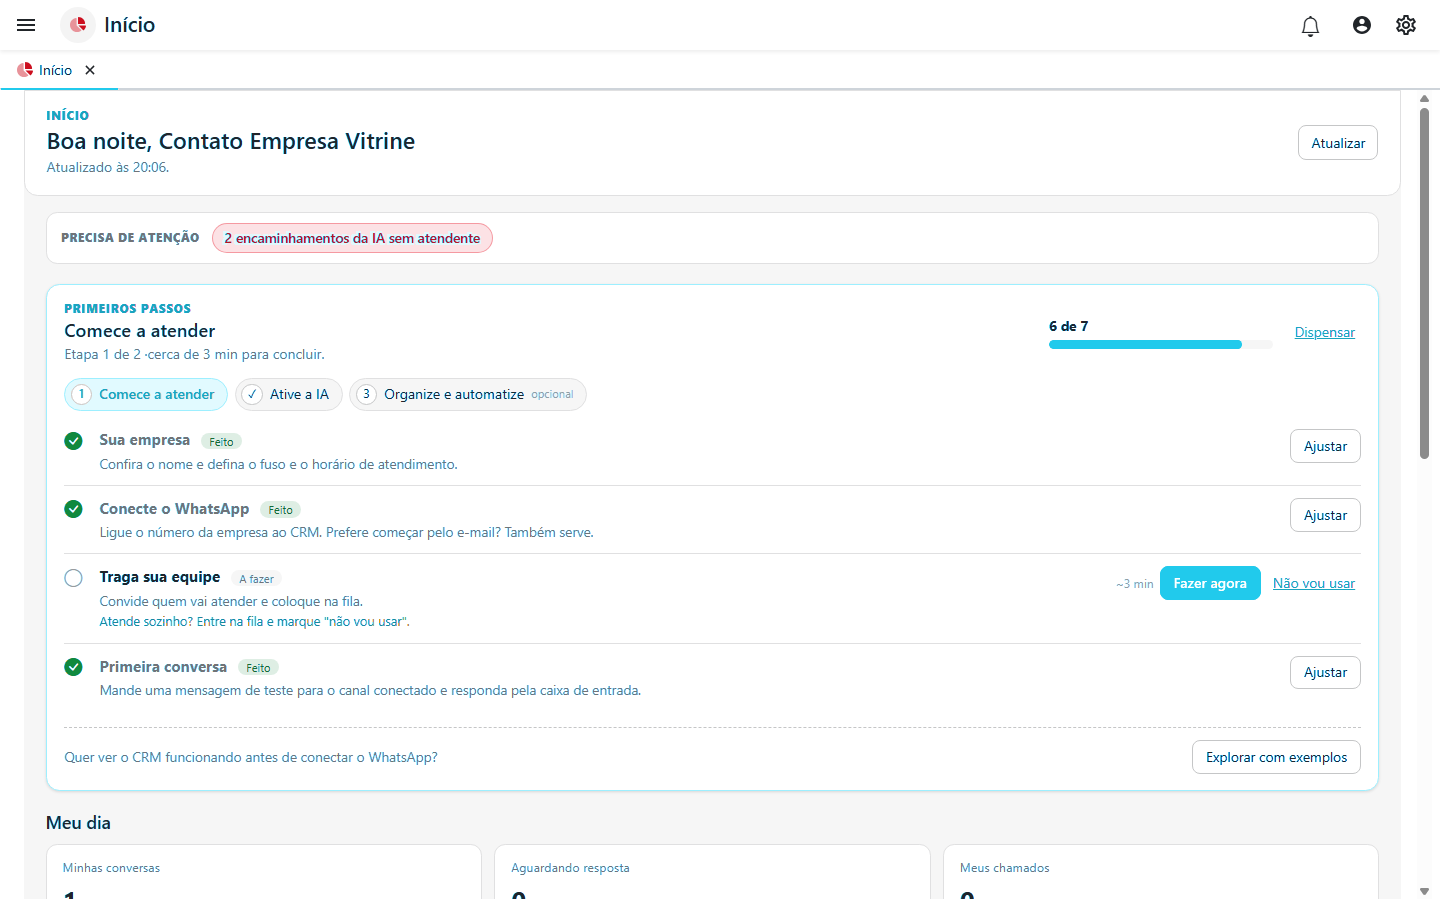The image size is (1440, 900).
Task: Click the red pie-chart app logo in the header
Action: click(x=78, y=25)
